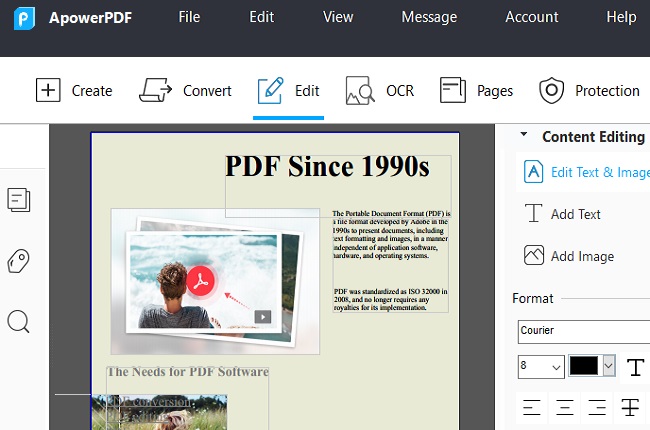
Task: Align text left
Action: 532,407
